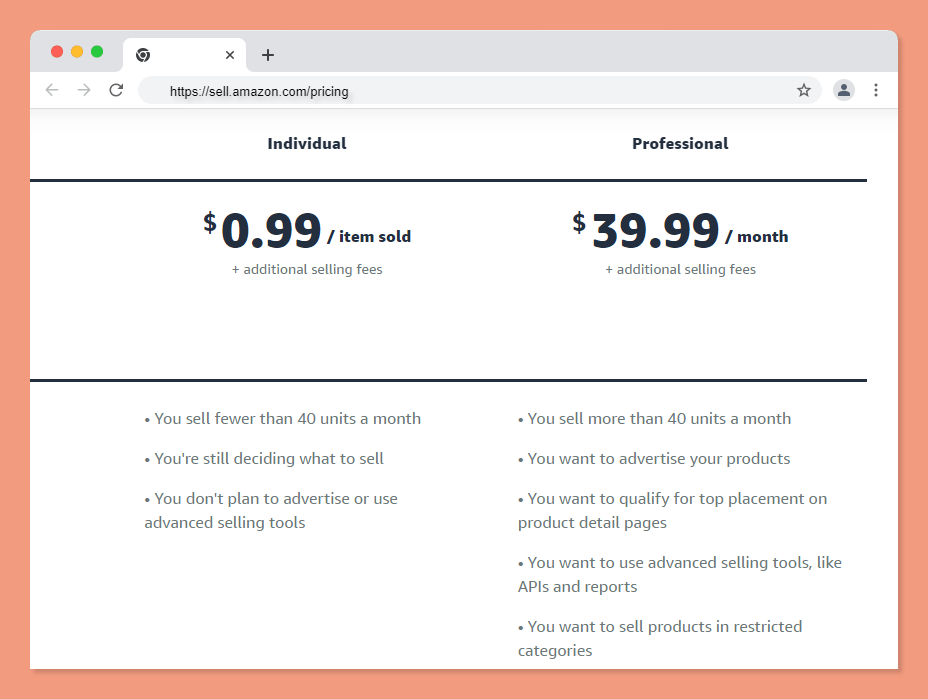Maximize the window with the green button
Screen dimensions: 928x699
click(x=97, y=51)
